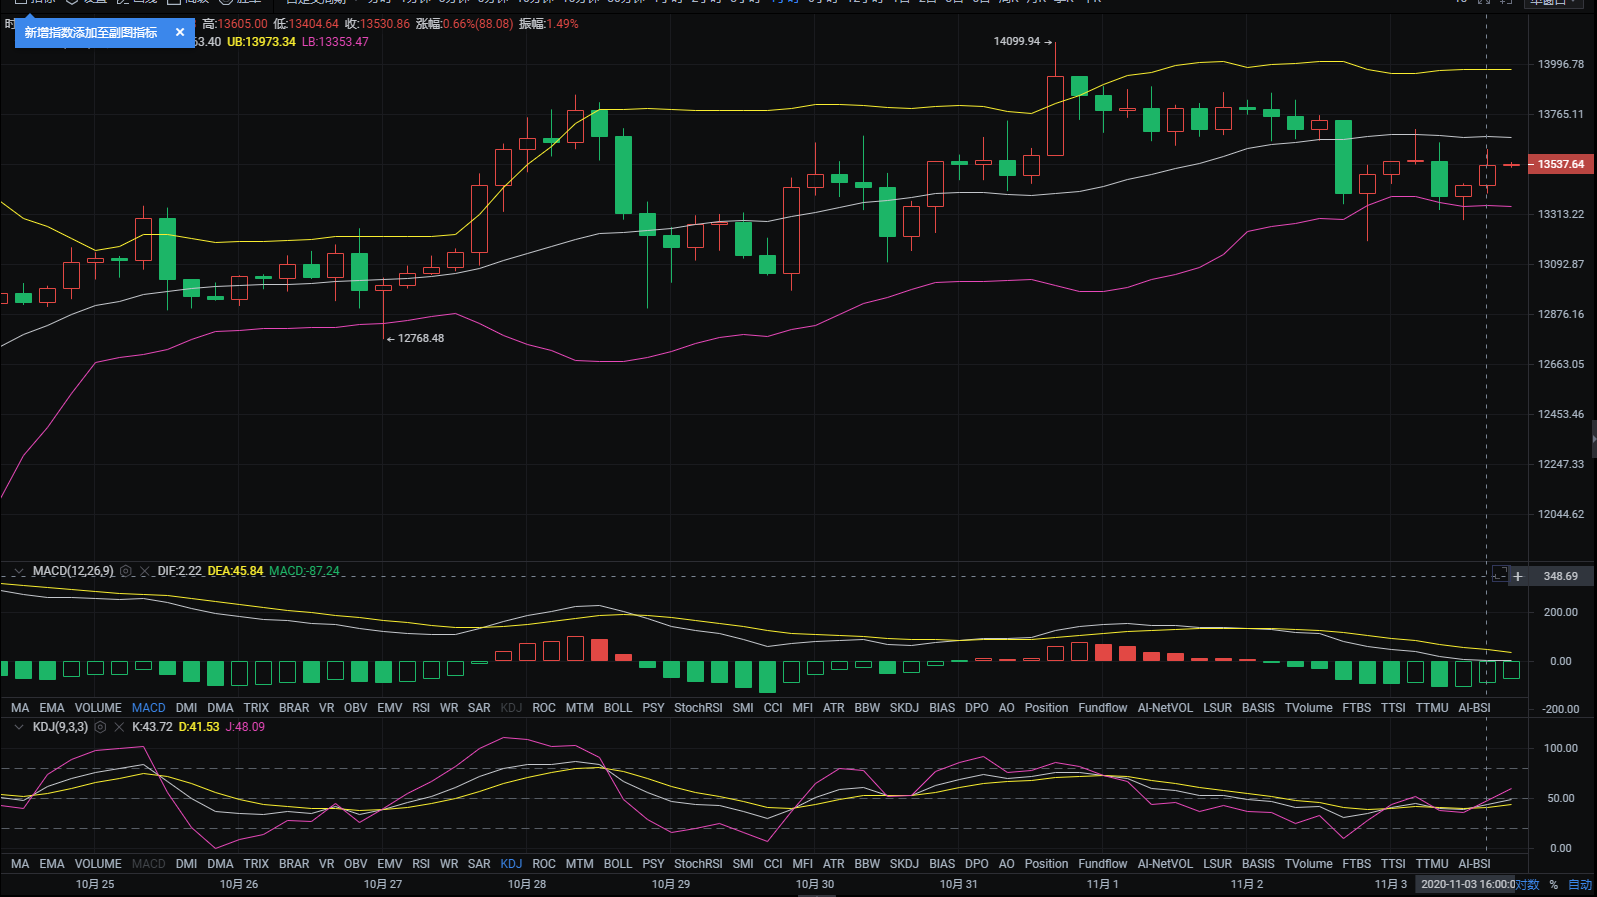The height and width of the screenshot is (897, 1597).
Task: Switch KDJ pane to VR indicator
Action: coord(327,864)
